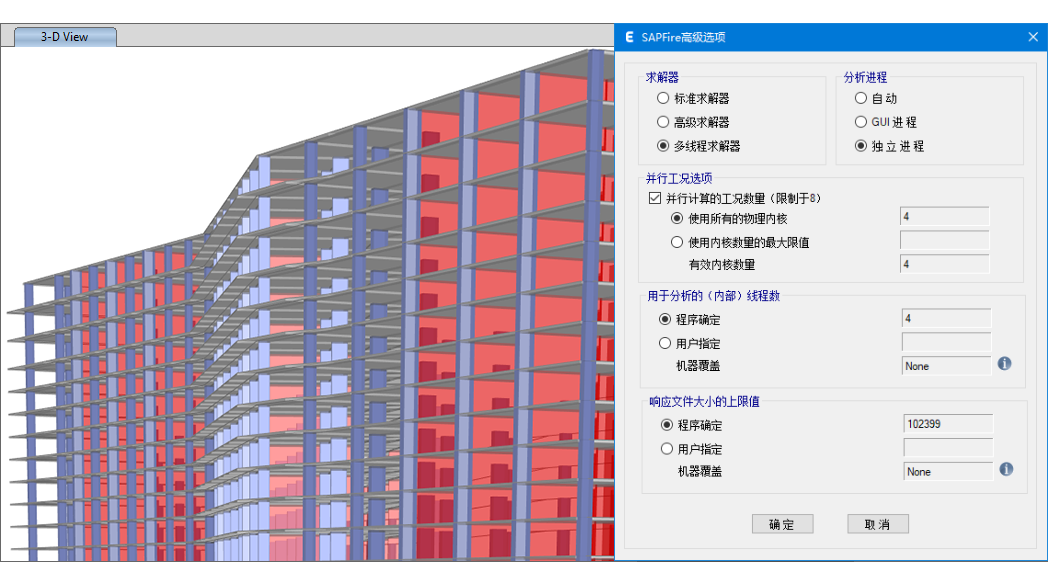Select the 多线程求解器 radio button
Image resolution: width=1048 pixels, height=586 pixels.
663,146
